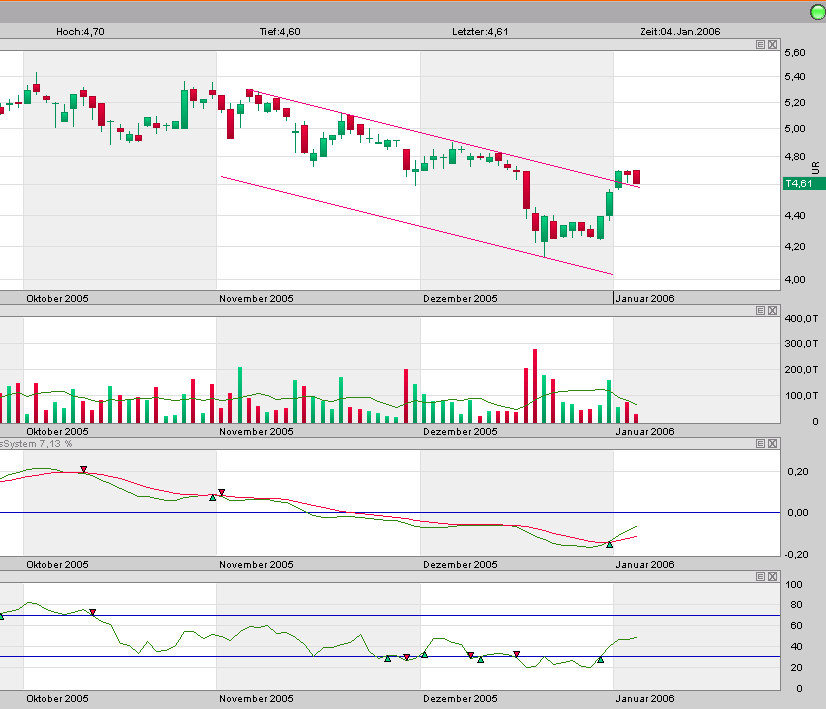Image resolution: width=826 pixels, height=709 pixels.
Task: Close the price chart panel
Action: [x=772, y=45]
